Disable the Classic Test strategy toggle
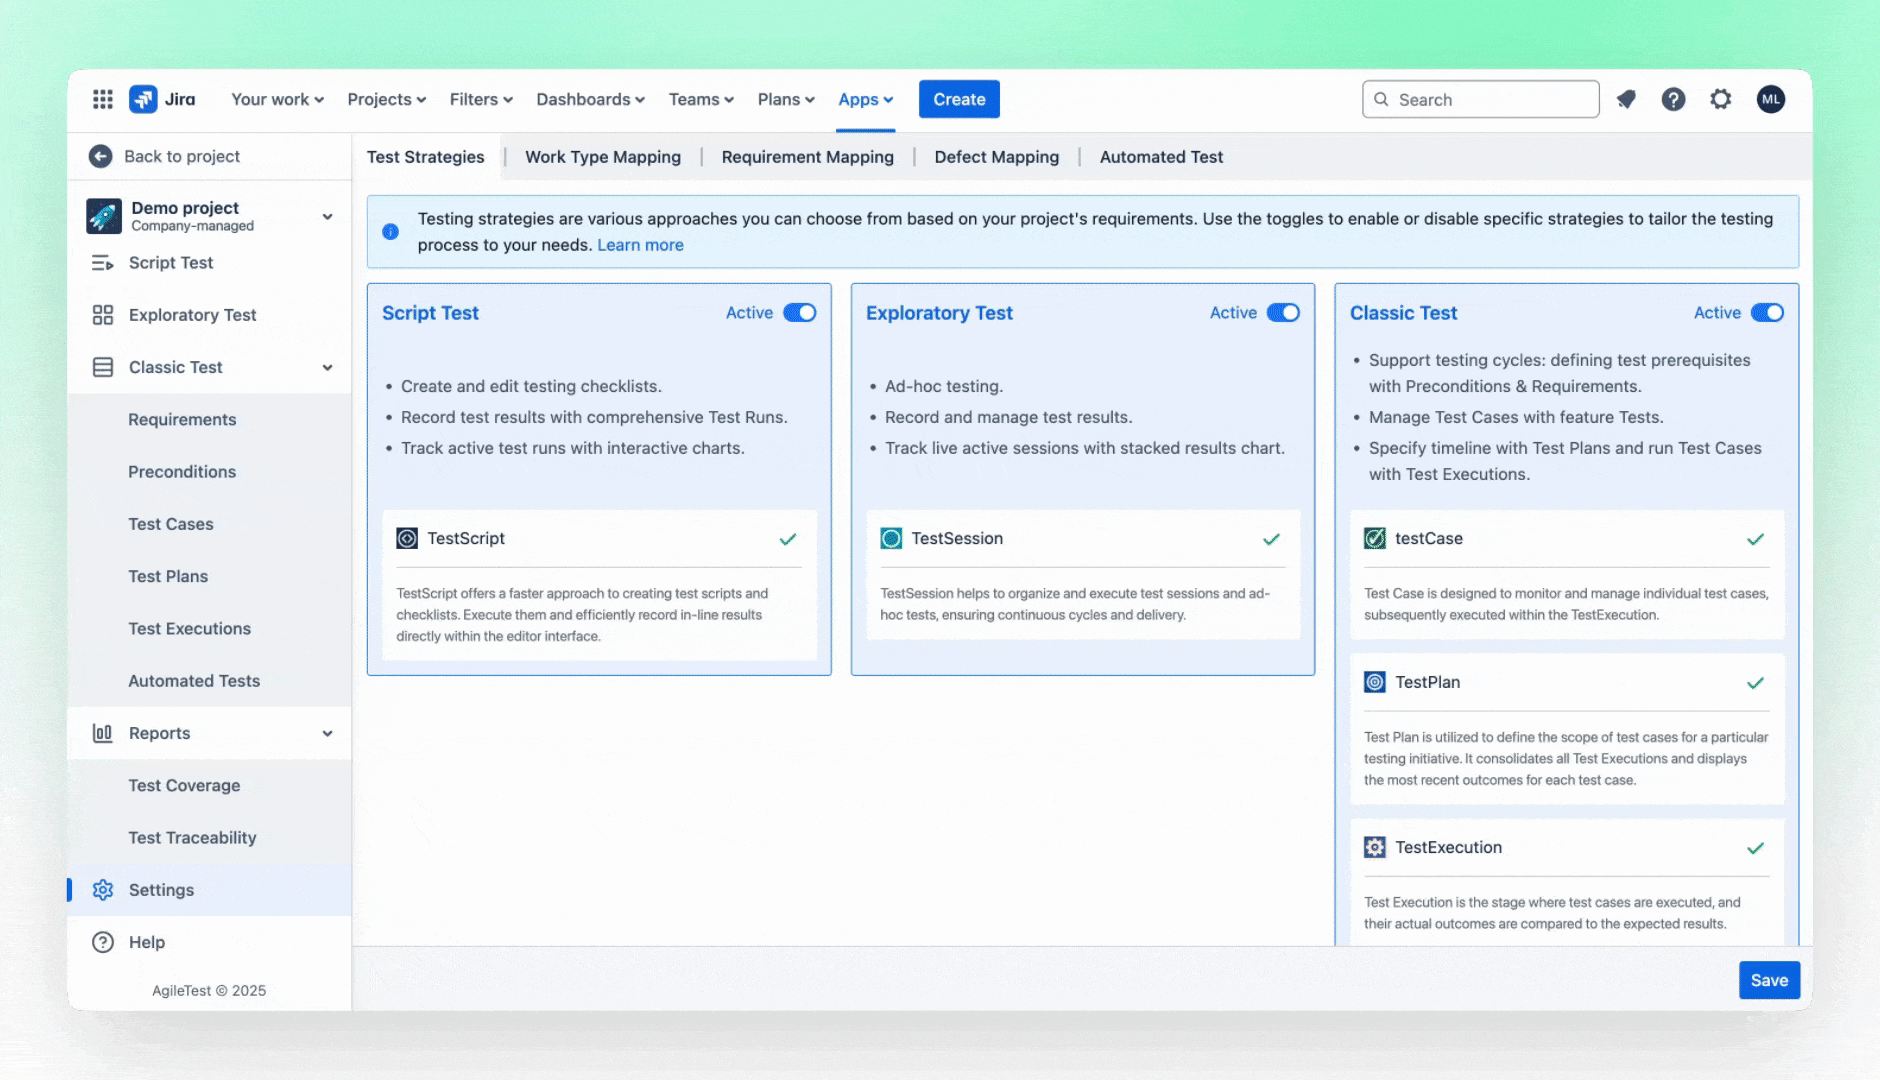 pyautogui.click(x=1767, y=312)
